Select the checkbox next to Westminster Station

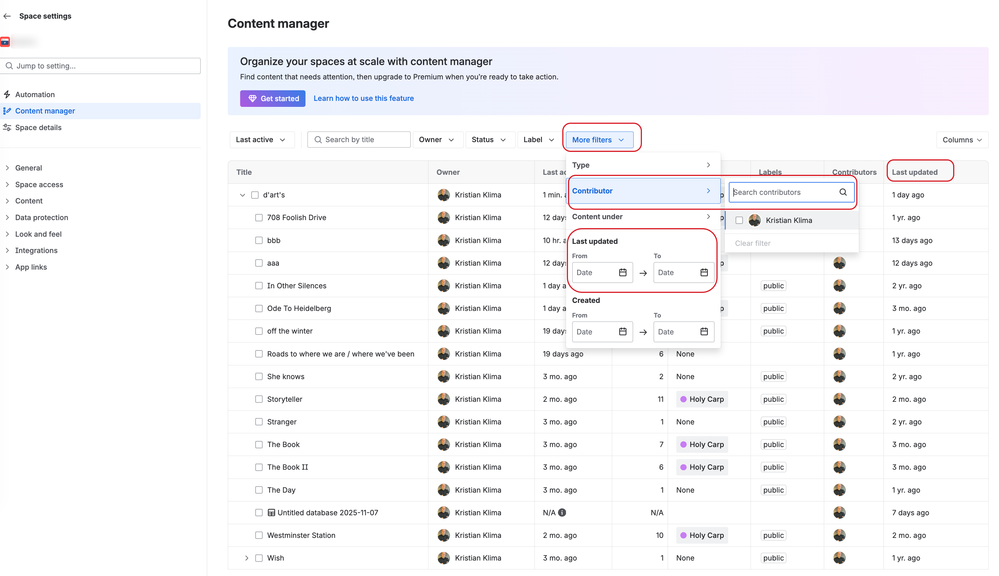point(258,535)
